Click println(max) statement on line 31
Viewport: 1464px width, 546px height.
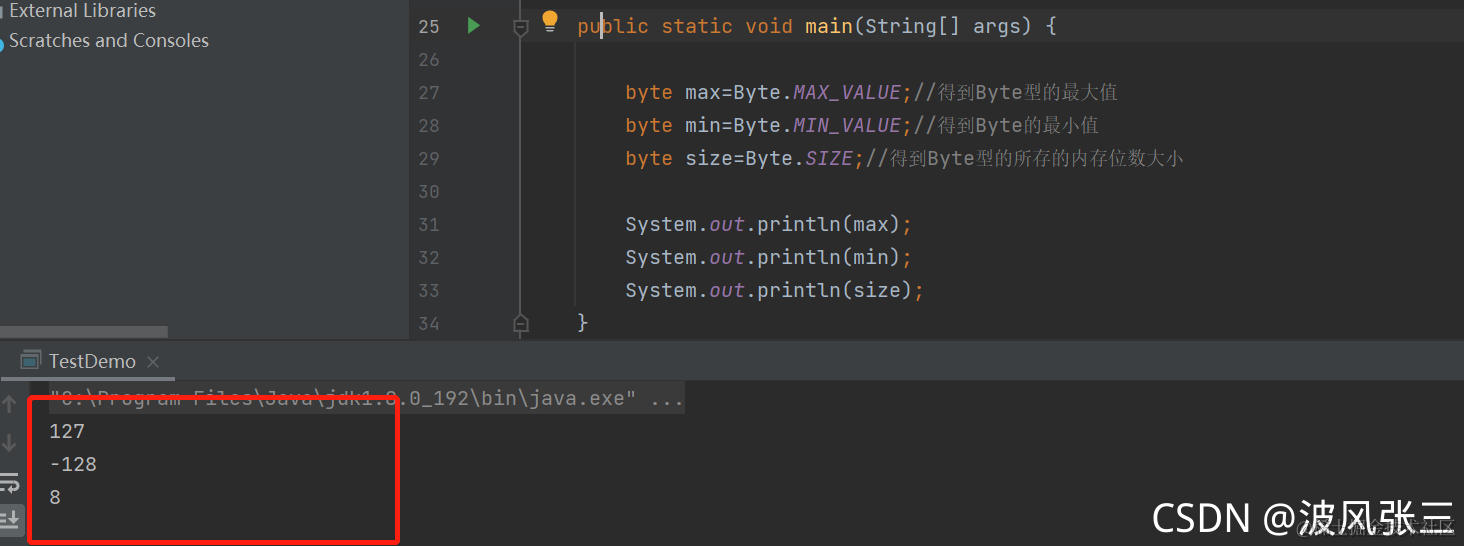(x=769, y=224)
